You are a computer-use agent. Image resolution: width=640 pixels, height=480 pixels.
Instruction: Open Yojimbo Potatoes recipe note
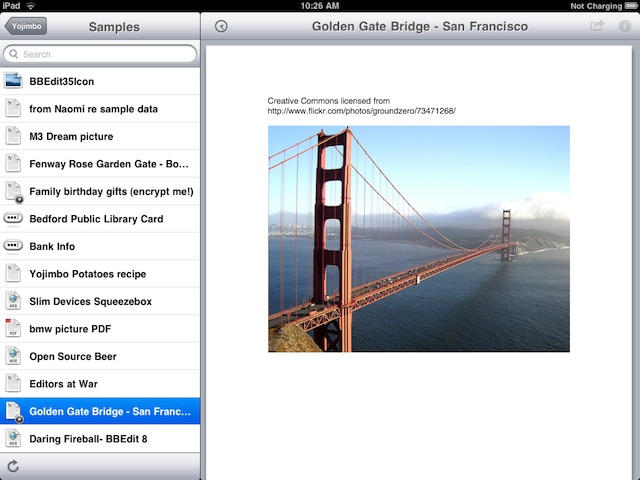[x=87, y=274]
